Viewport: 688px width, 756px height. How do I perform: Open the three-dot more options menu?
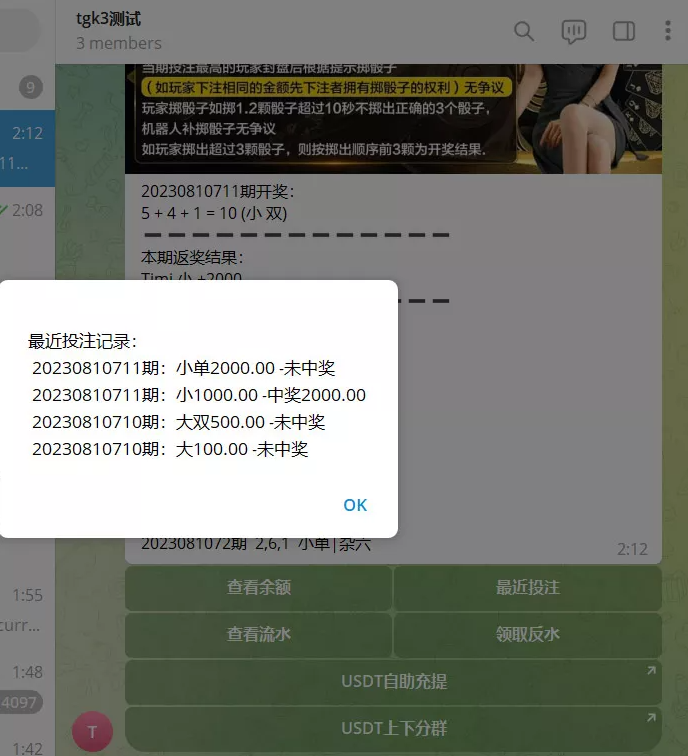click(x=668, y=31)
